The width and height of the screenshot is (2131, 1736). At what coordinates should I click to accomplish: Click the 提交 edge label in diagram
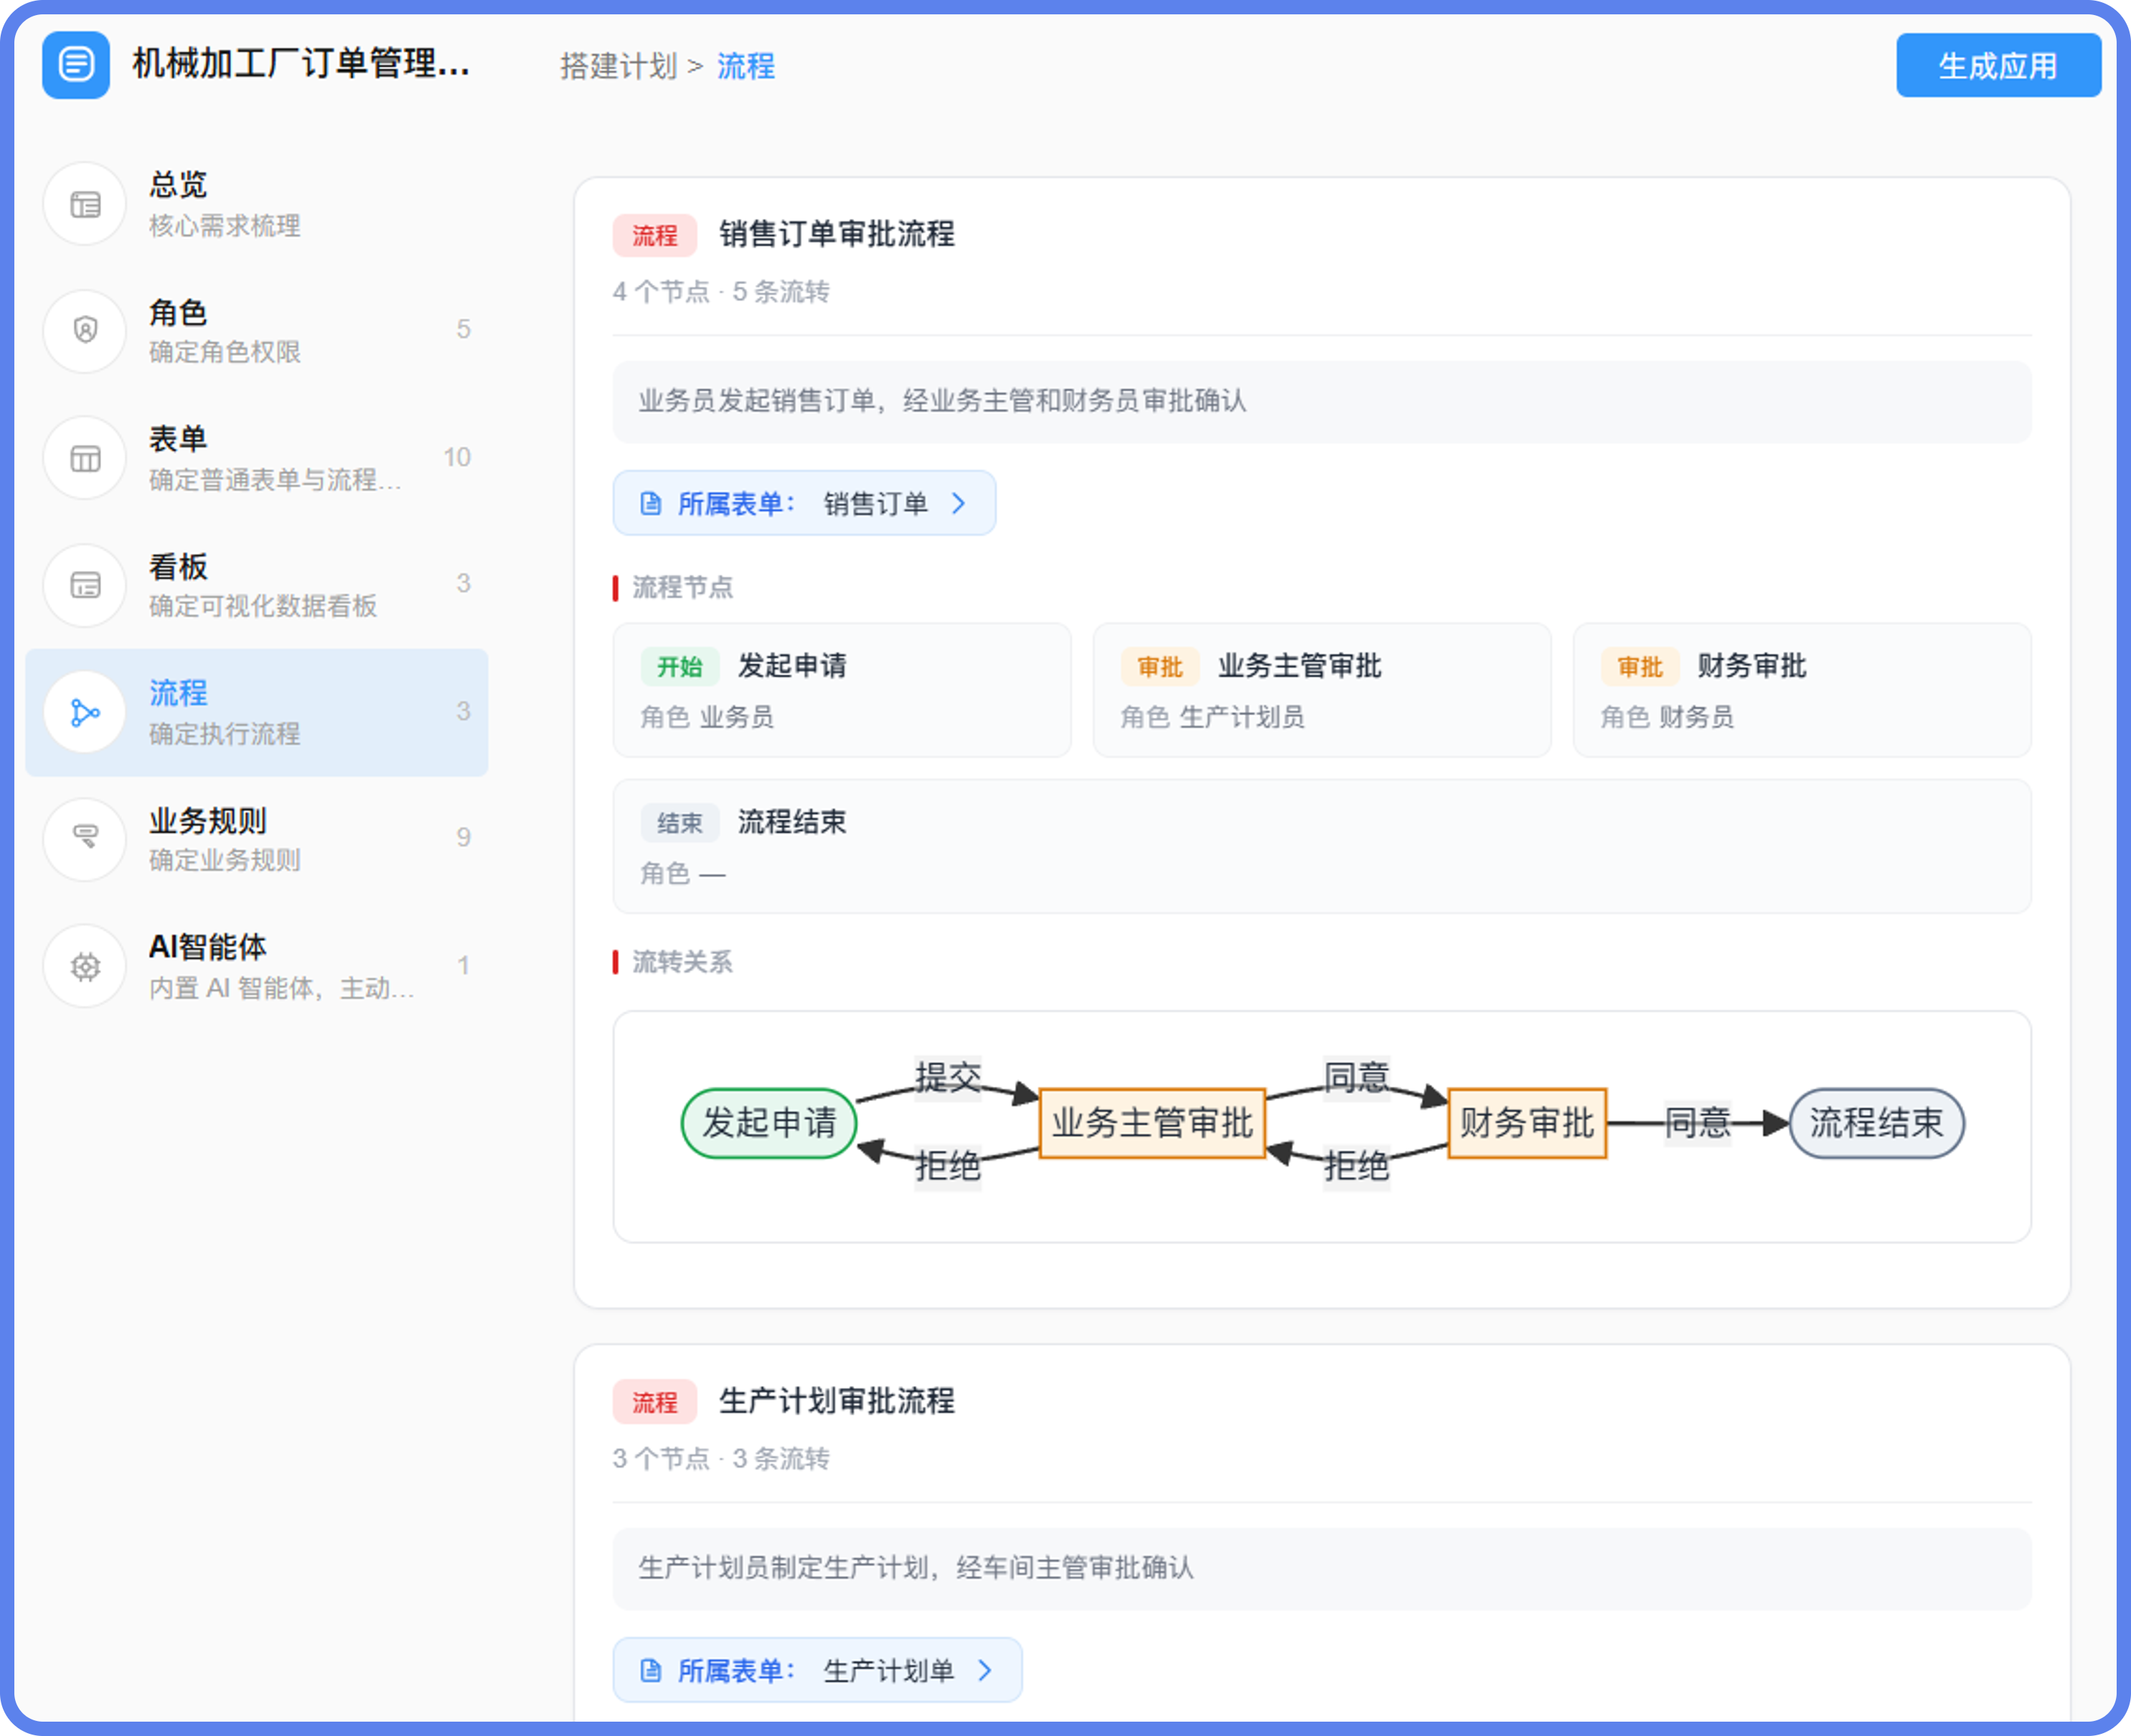tap(947, 1077)
